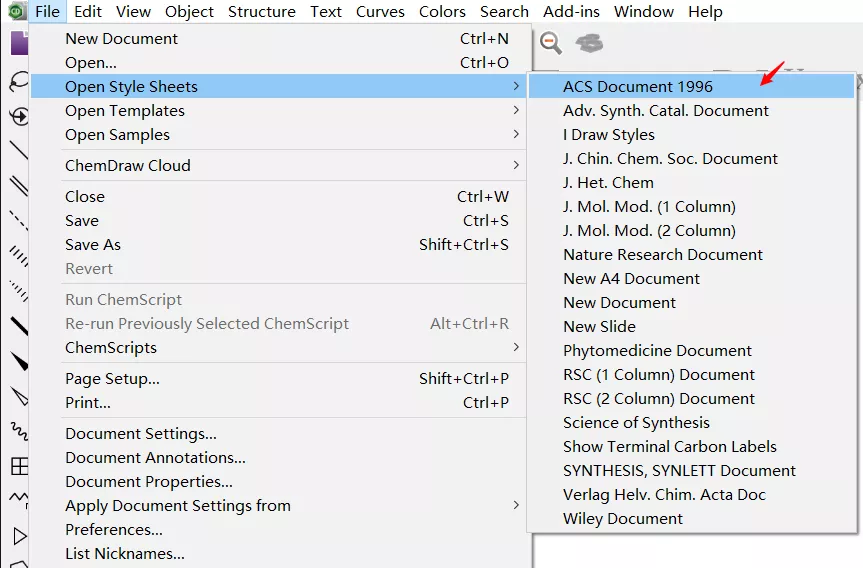Select the Hollow Wedge Bond tool

(x=19, y=396)
